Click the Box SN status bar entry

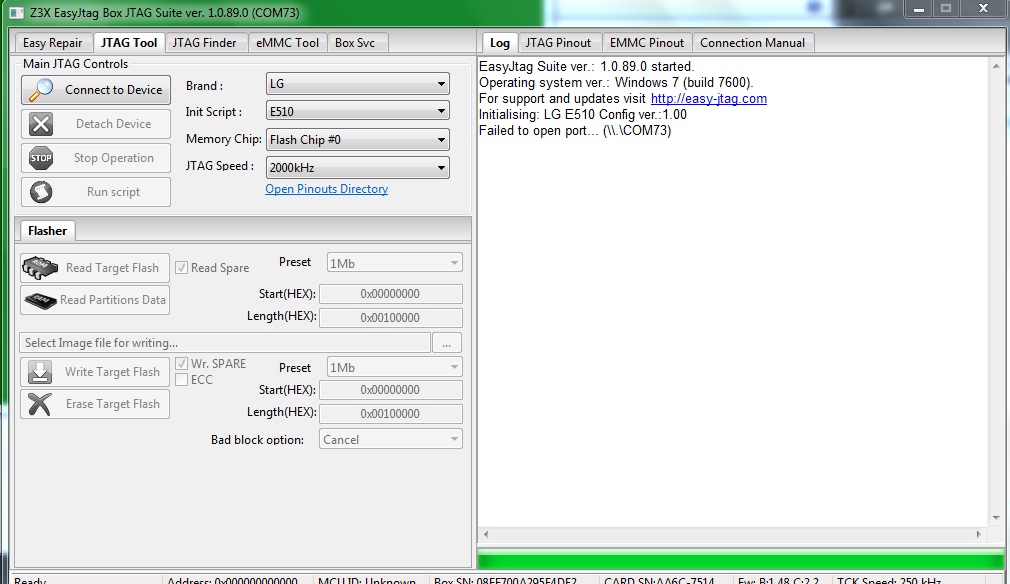coord(506,580)
